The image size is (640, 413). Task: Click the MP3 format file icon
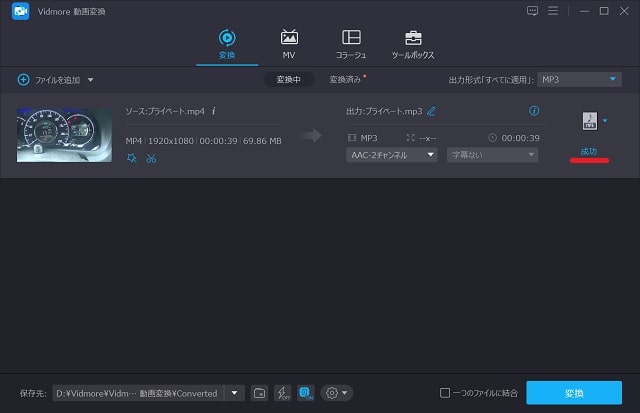[x=589, y=121]
